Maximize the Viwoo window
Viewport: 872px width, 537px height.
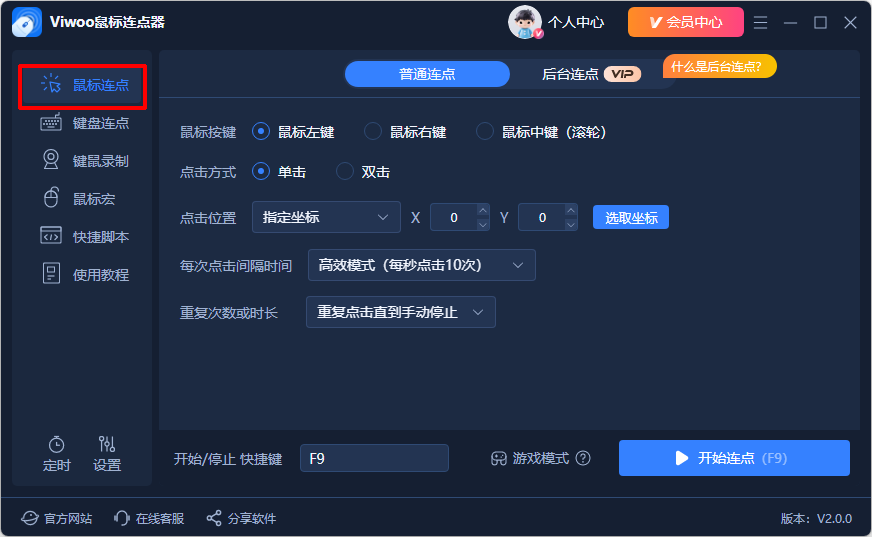(x=820, y=22)
